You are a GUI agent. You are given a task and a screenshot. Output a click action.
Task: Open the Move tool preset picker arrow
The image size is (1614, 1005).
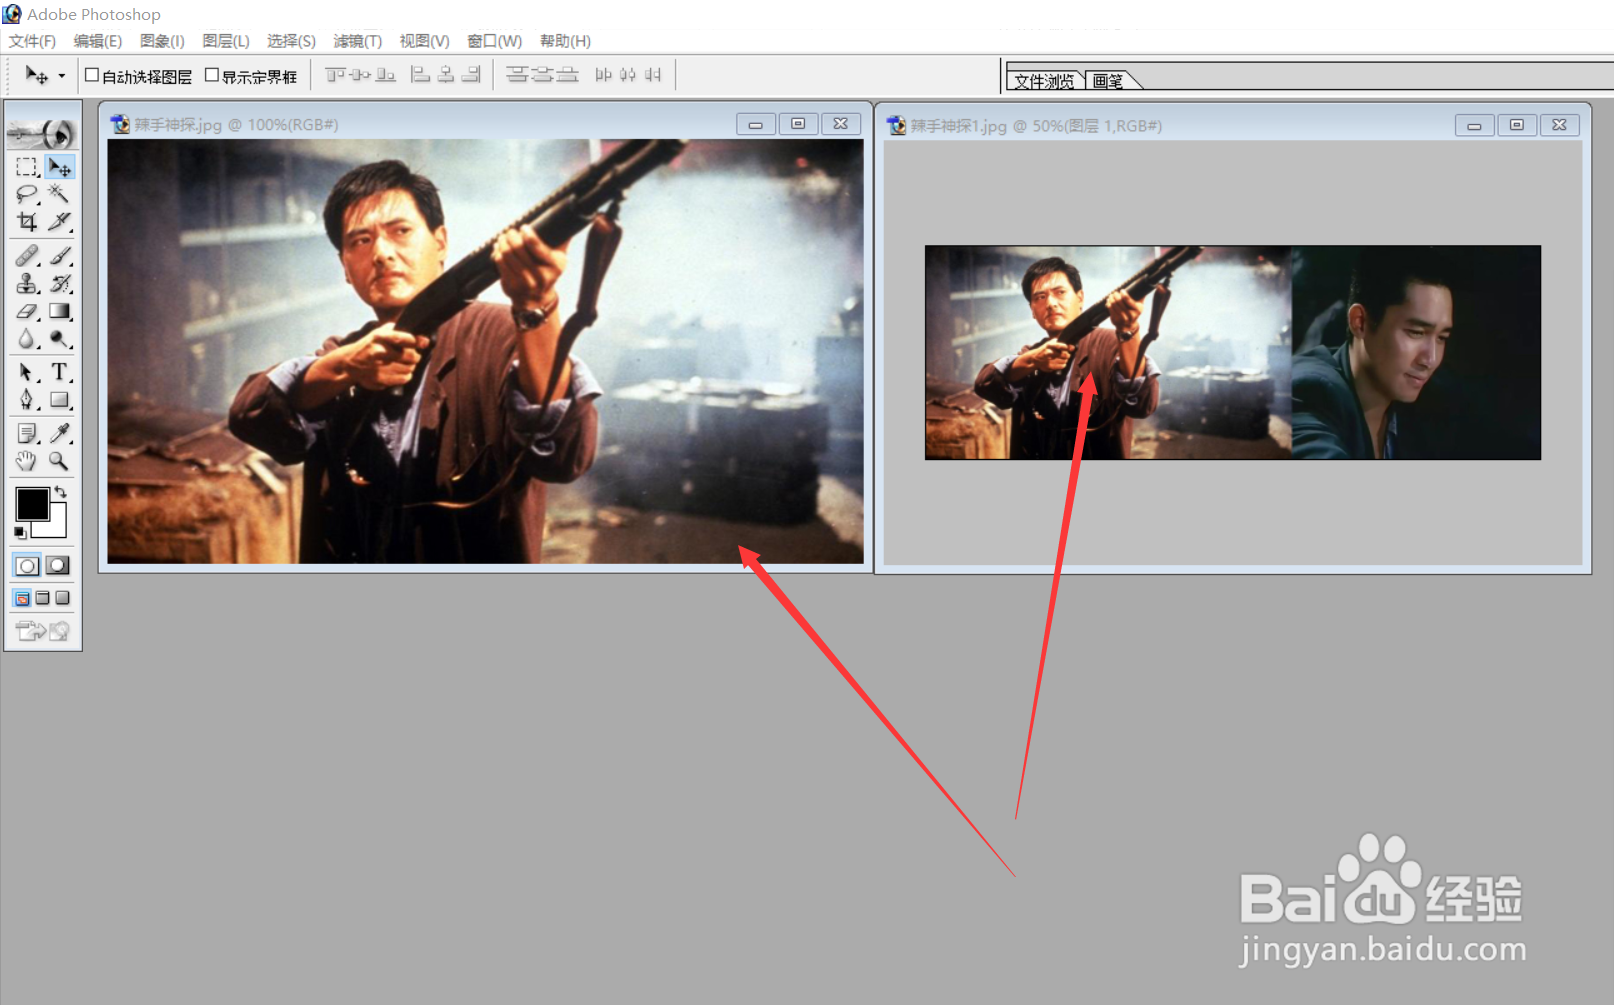[61, 75]
